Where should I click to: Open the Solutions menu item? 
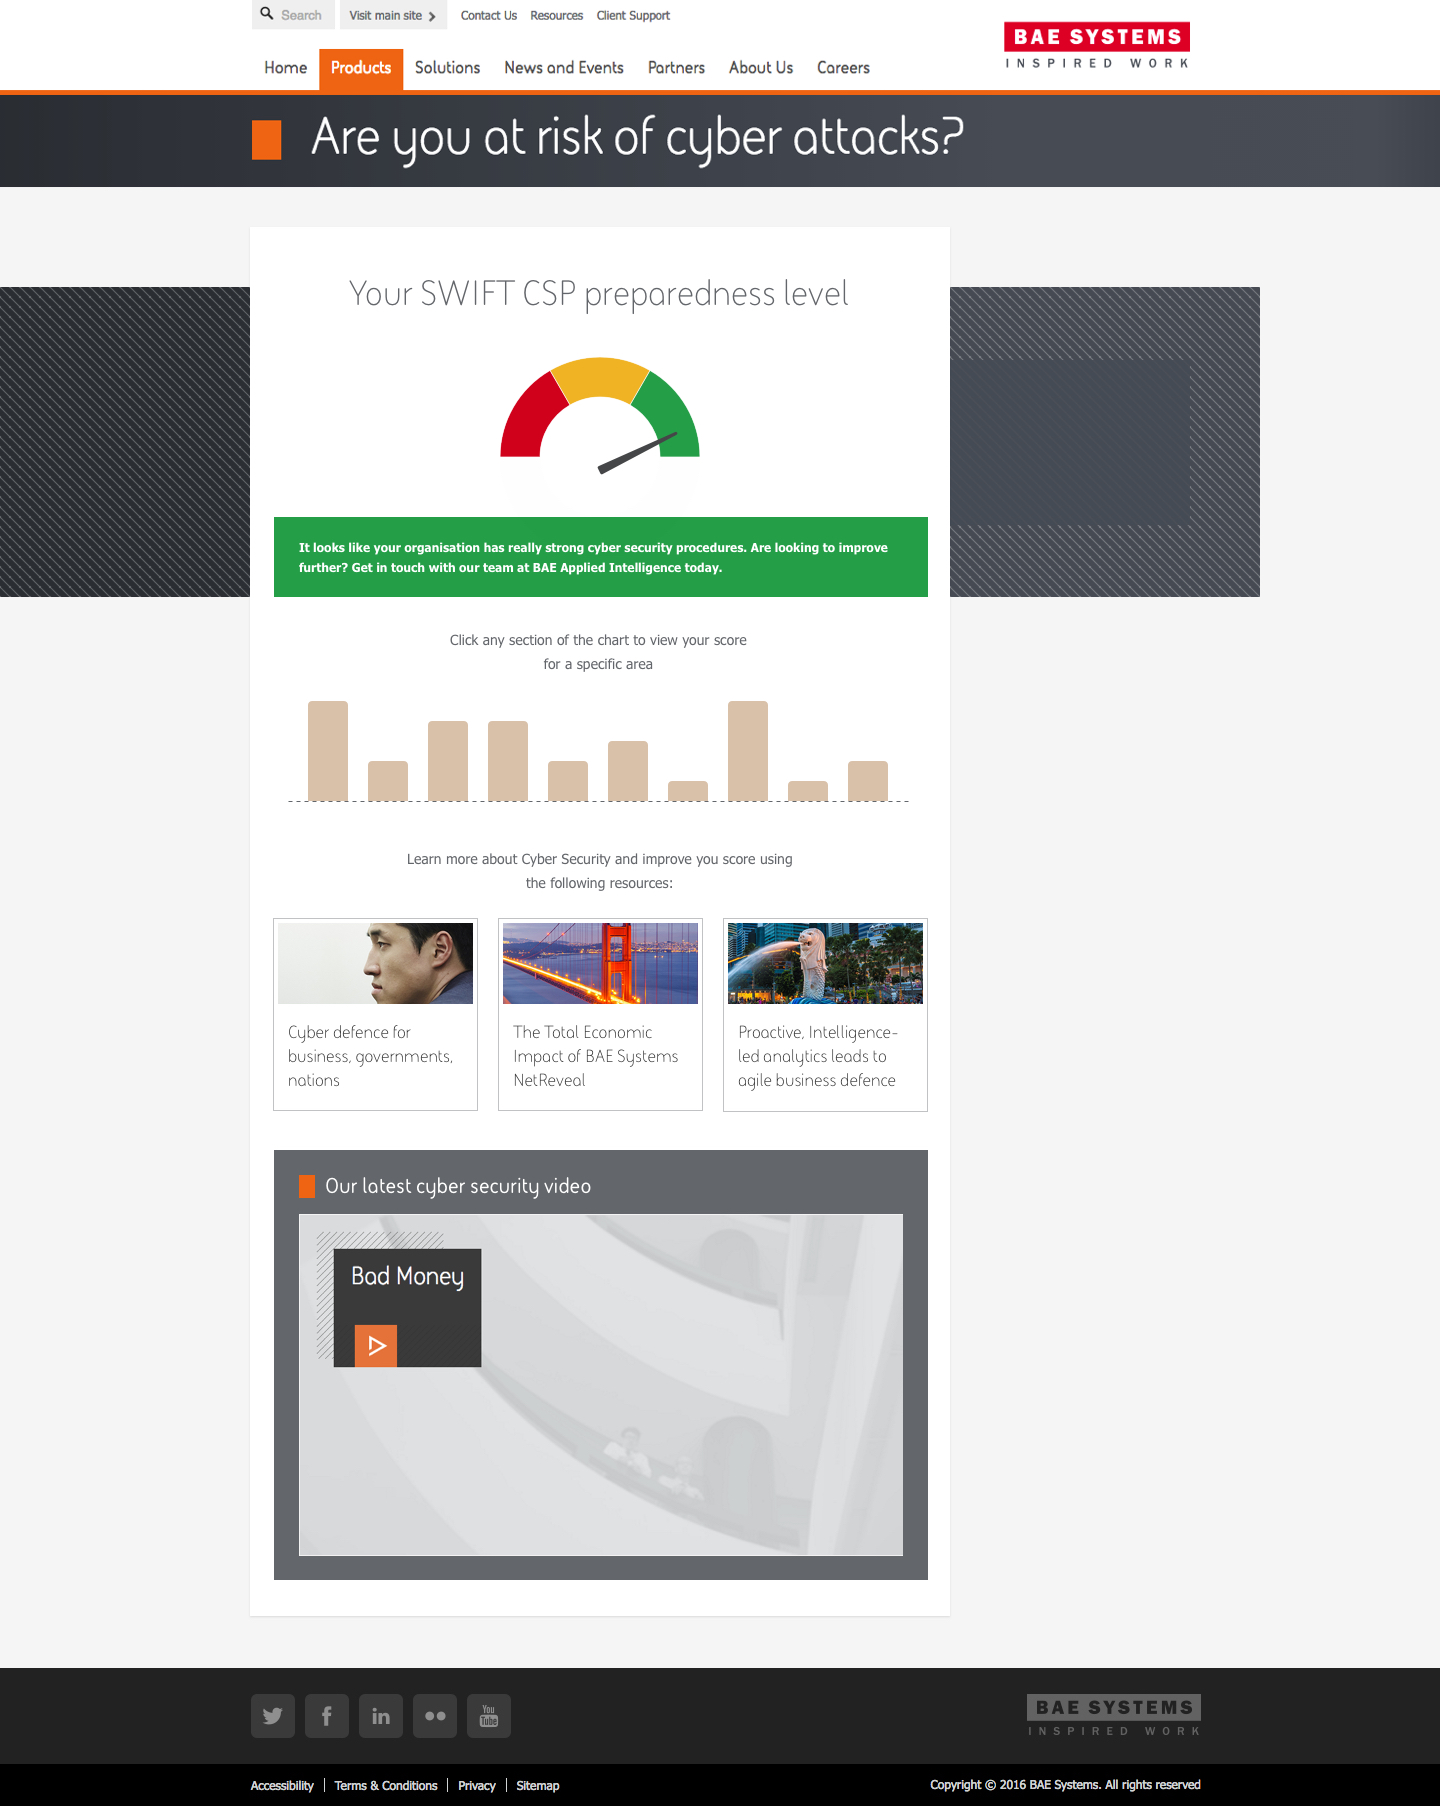448,68
